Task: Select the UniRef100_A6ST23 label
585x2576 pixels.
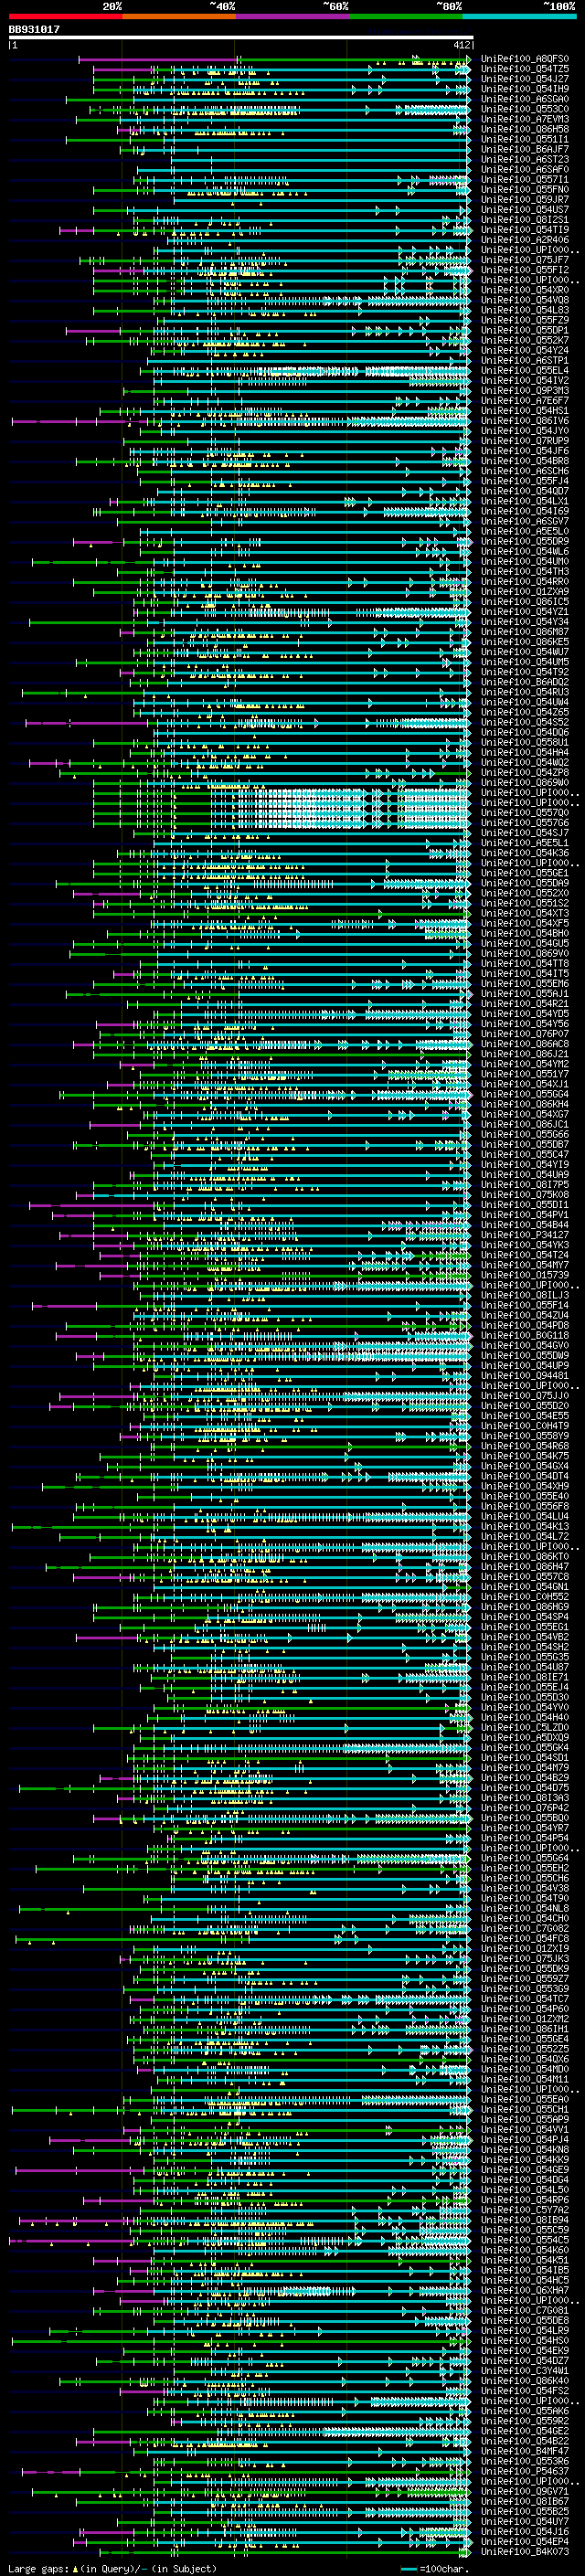Action: point(525,159)
